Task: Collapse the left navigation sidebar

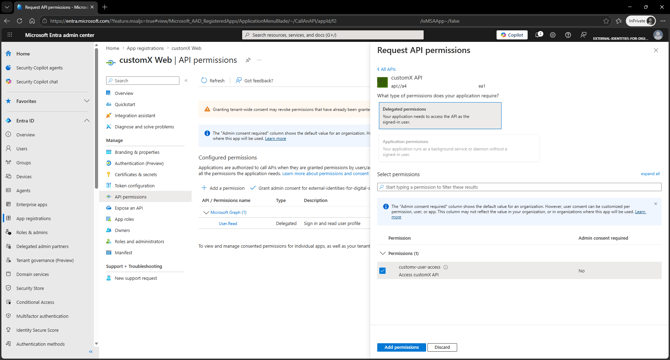Action: coord(91,351)
